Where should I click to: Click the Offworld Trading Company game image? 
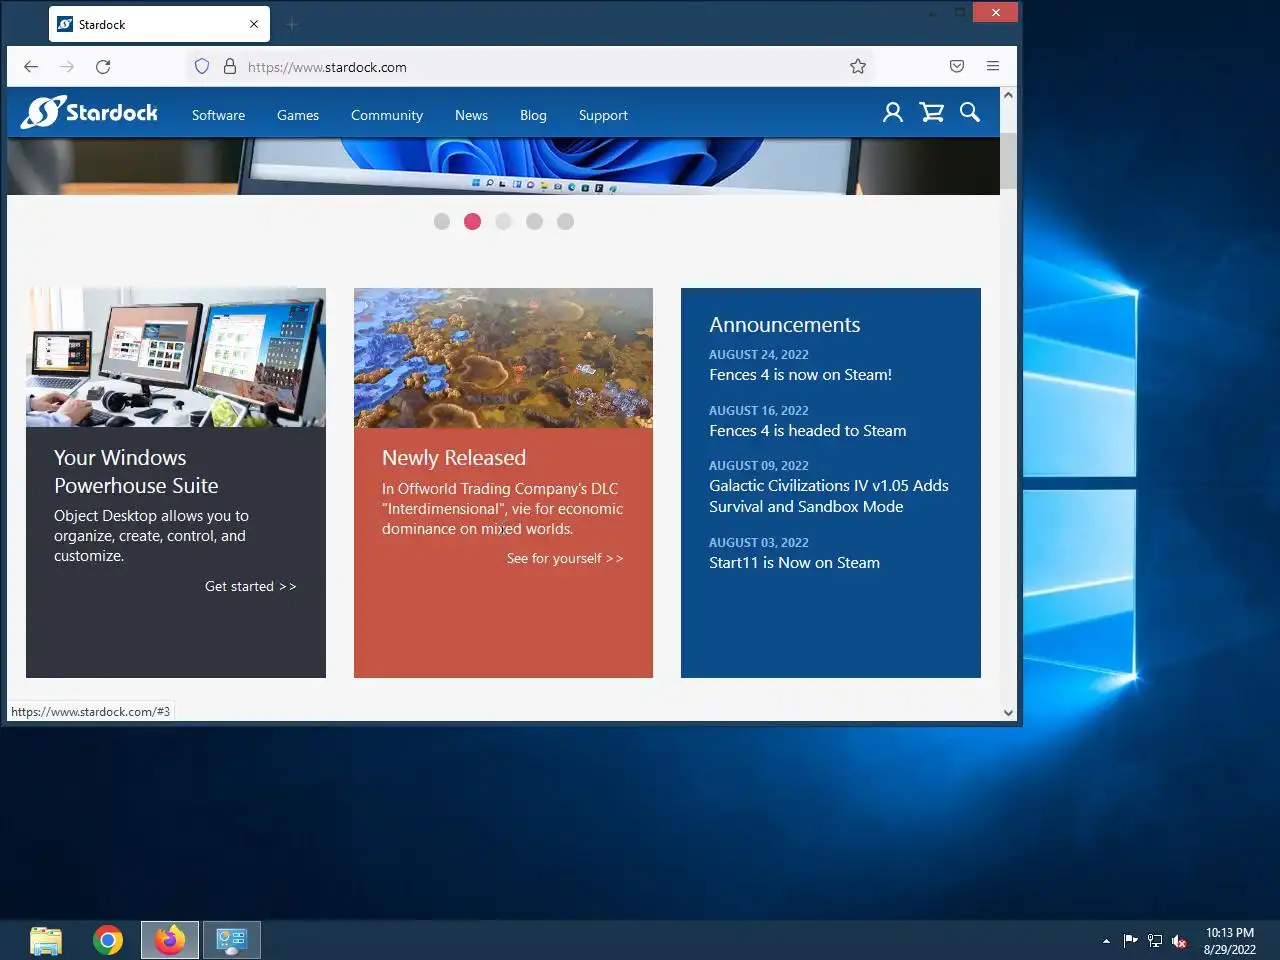pyautogui.click(x=503, y=358)
